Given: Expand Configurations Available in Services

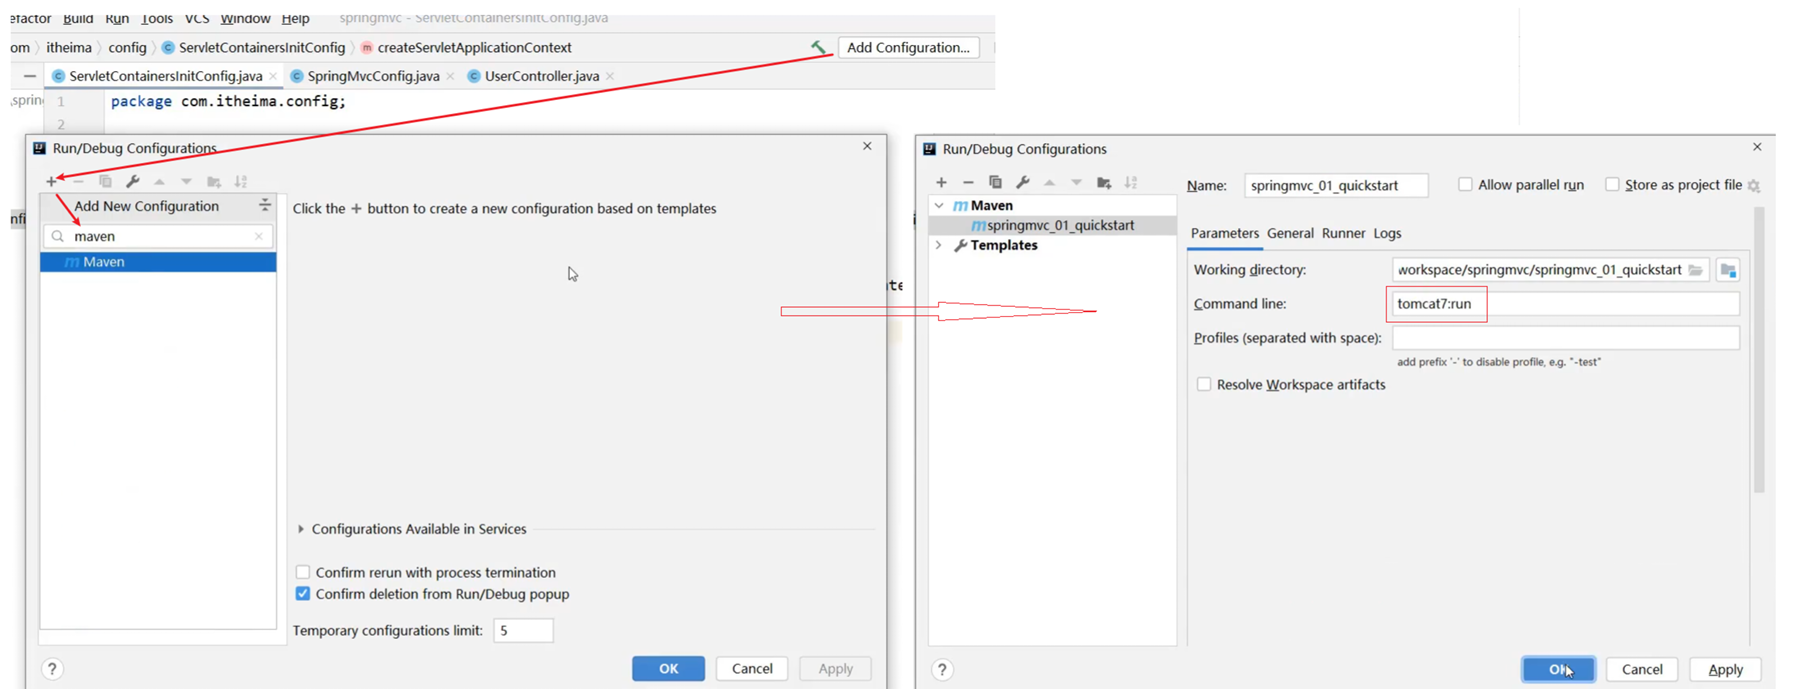Looking at the screenshot, I should coord(301,529).
